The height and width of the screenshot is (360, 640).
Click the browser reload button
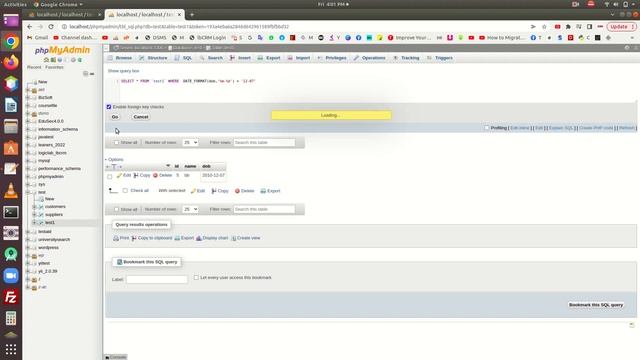coord(51,27)
